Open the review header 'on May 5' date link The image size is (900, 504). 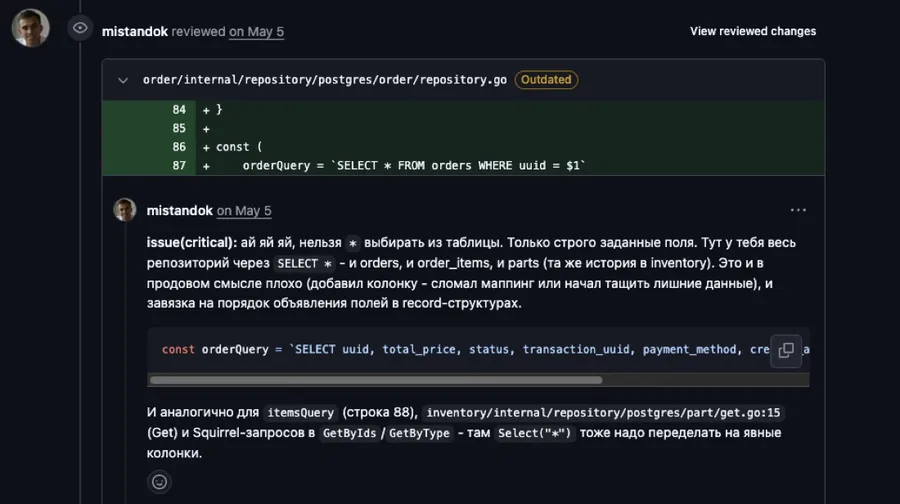click(x=256, y=32)
